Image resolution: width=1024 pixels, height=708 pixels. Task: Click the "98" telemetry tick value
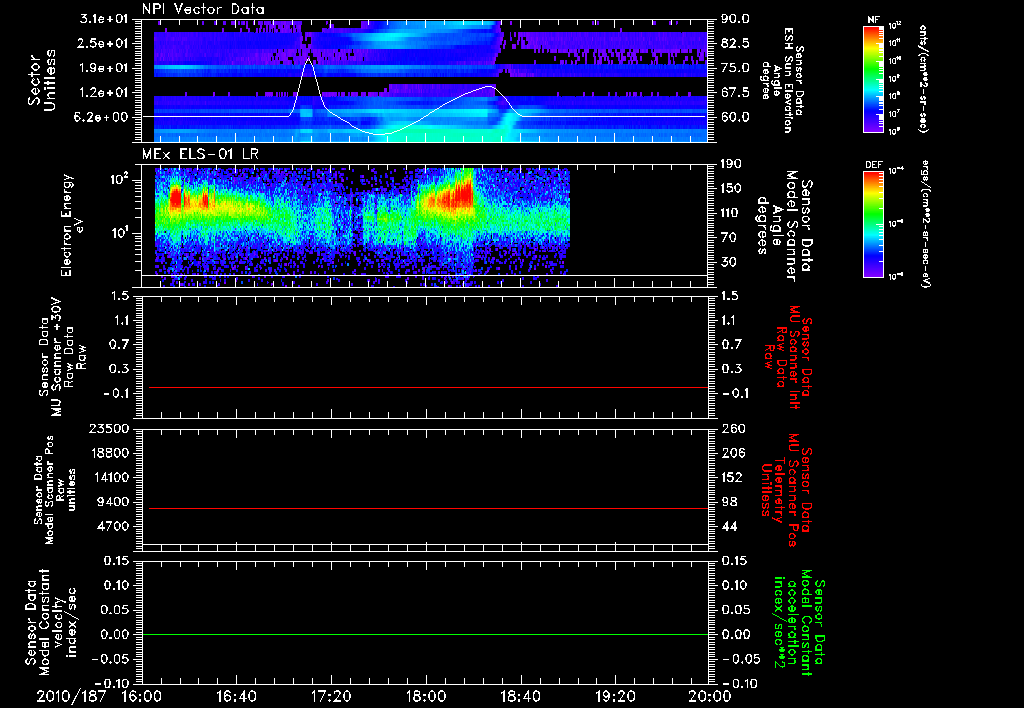(x=729, y=502)
